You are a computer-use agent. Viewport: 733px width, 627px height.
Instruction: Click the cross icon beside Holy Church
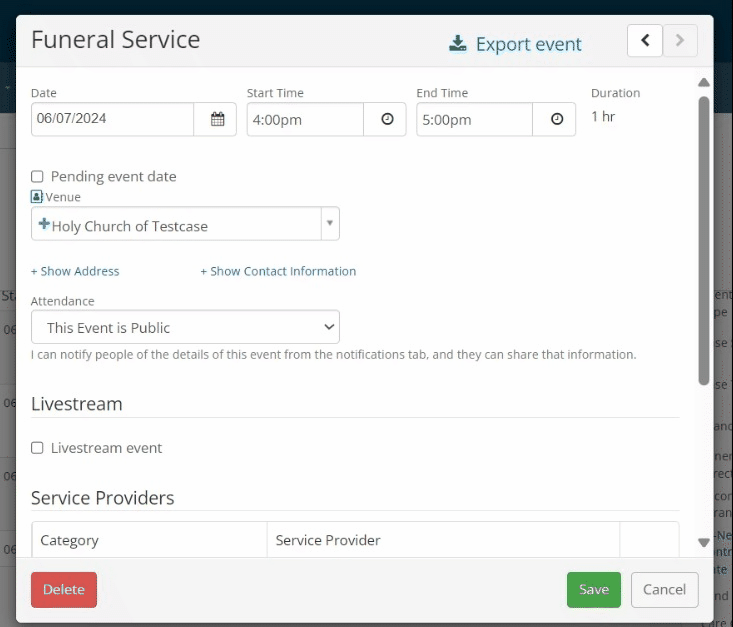44,224
